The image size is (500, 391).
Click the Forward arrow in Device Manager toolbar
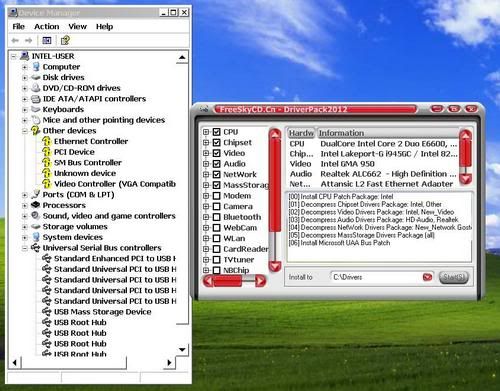point(28,40)
